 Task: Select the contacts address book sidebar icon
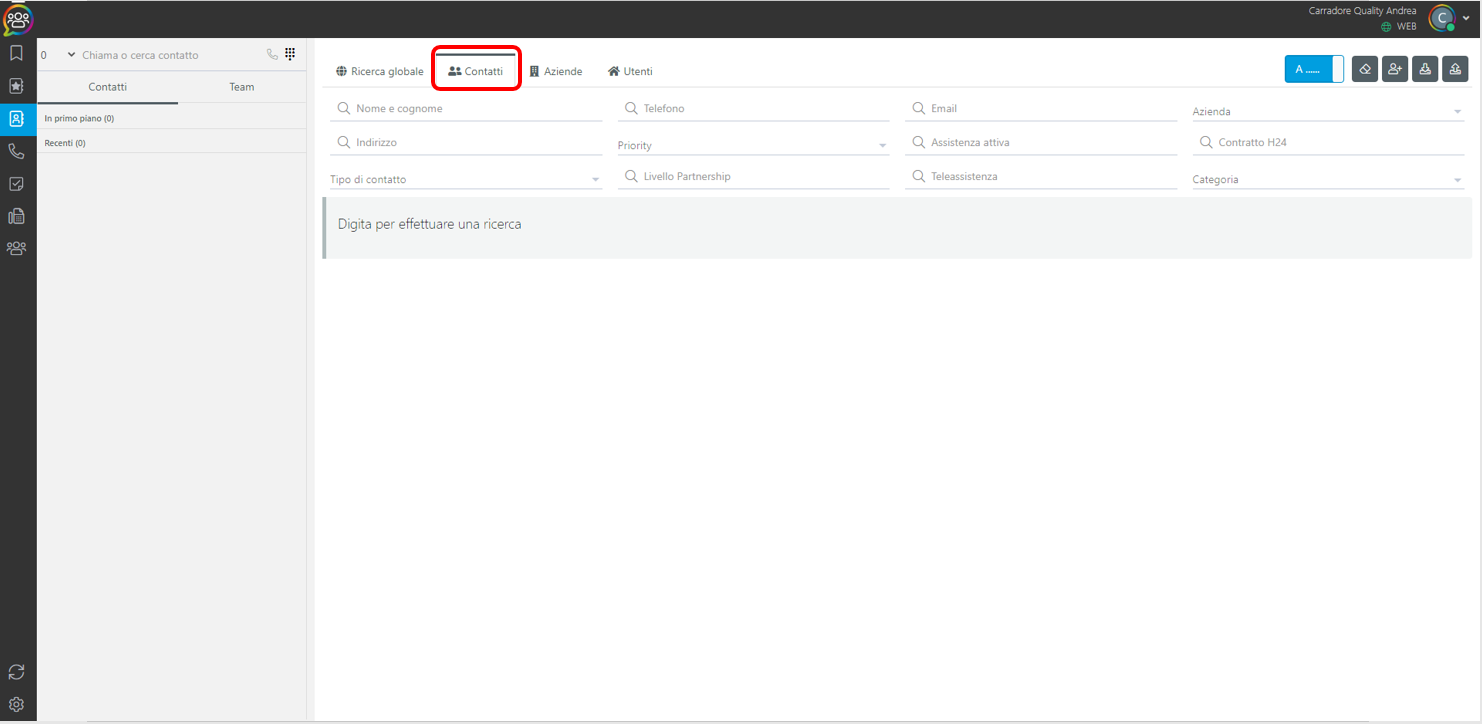(x=16, y=118)
